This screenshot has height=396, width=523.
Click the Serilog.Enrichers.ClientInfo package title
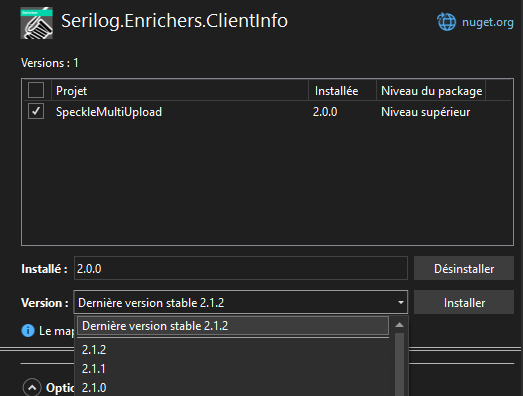pos(174,21)
